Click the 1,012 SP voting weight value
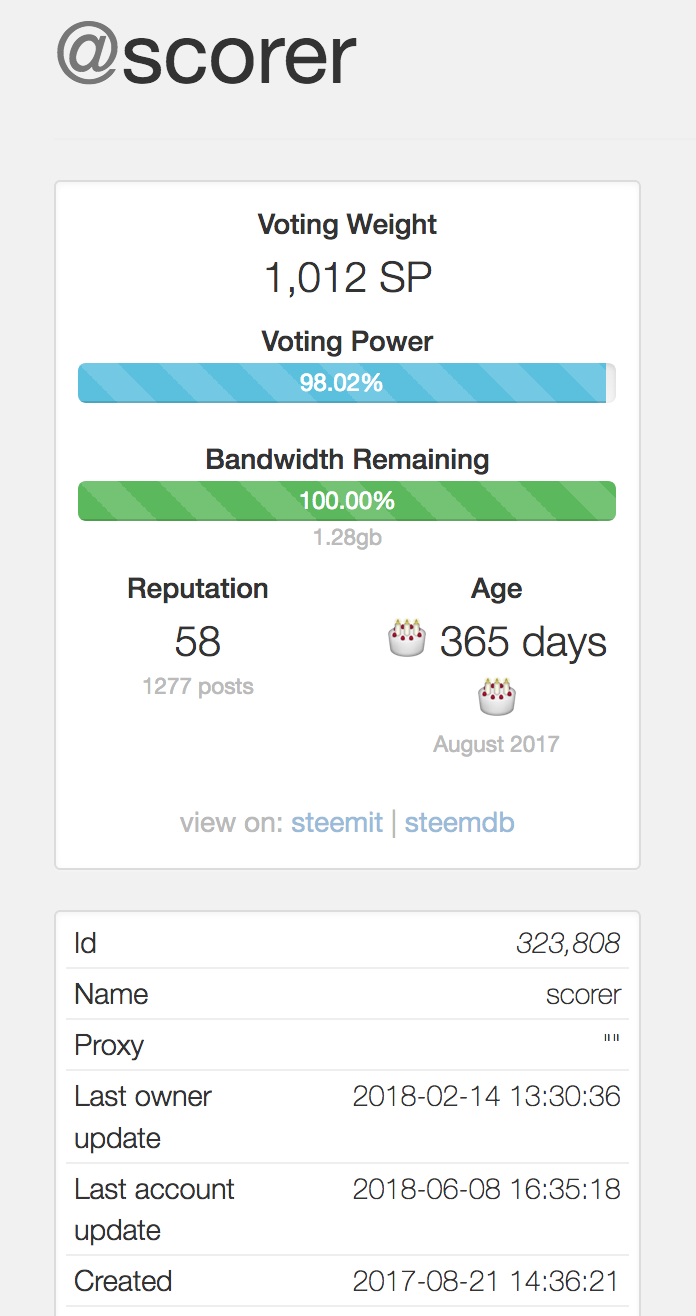696x1316 pixels. pyautogui.click(x=347, y=278)
